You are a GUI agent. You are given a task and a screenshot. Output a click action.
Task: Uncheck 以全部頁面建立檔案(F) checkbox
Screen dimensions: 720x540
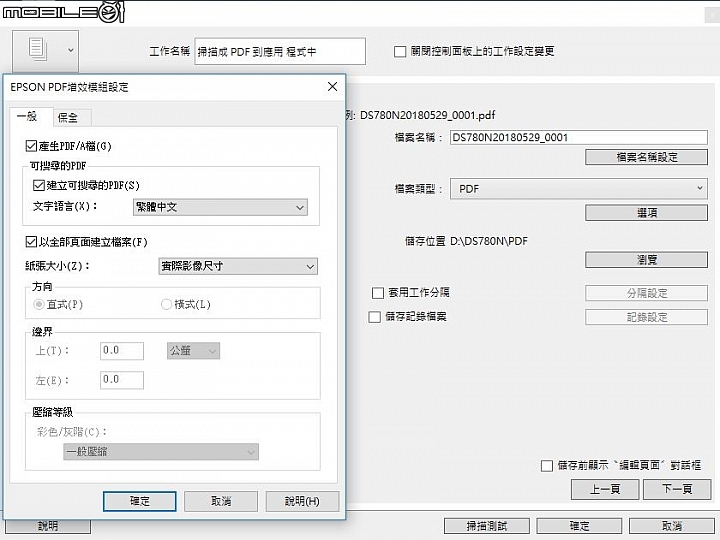[x=31, y=242]
